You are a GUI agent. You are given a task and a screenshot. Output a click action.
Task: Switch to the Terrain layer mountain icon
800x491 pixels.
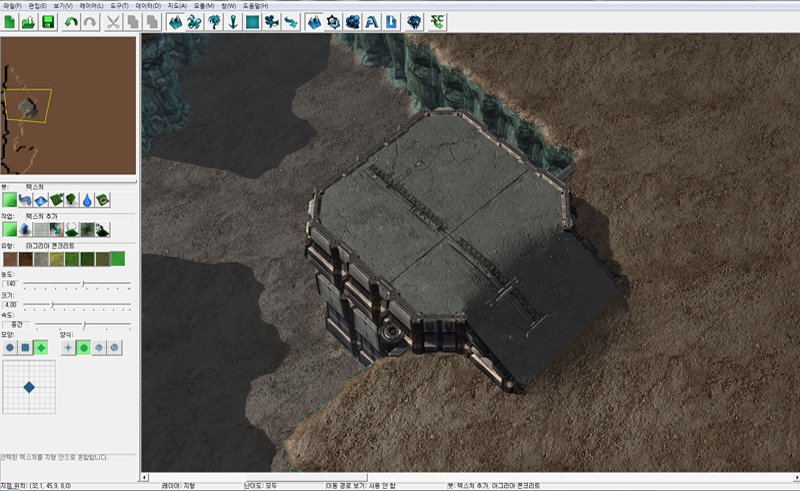[x=176, y=22]
